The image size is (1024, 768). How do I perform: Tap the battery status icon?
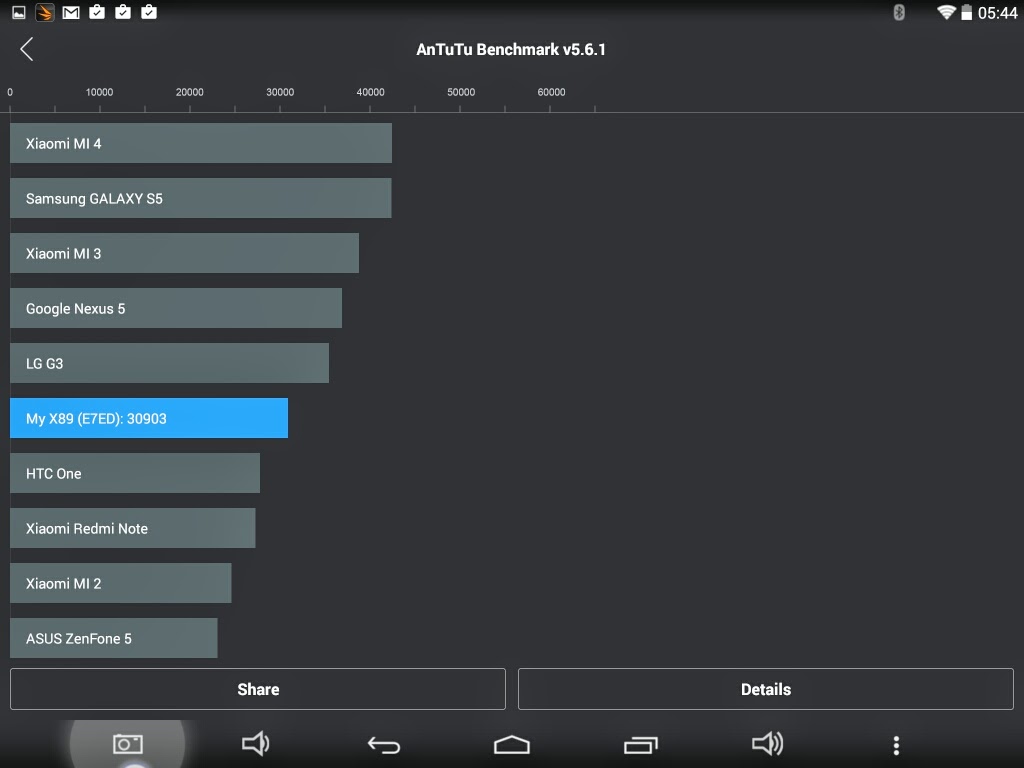967,12
